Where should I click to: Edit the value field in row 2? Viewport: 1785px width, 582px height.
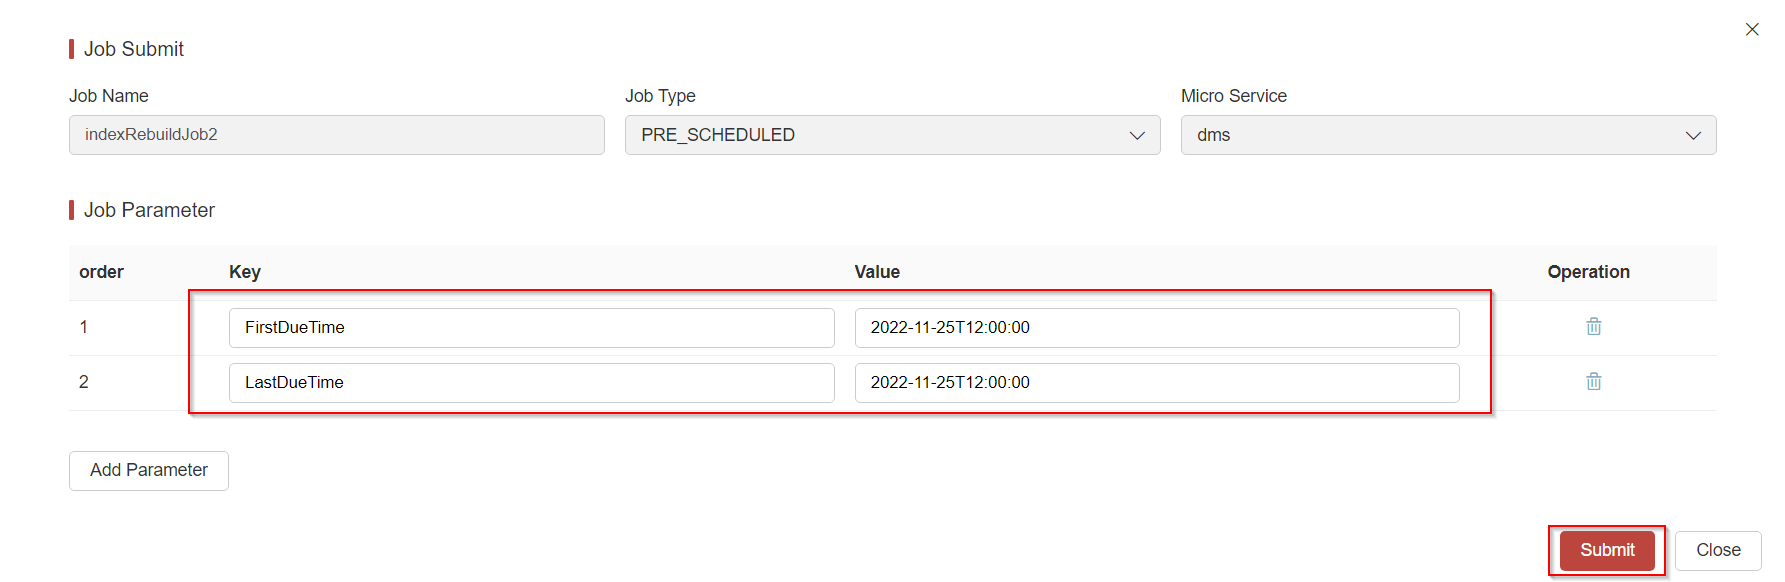point(1156,383)
